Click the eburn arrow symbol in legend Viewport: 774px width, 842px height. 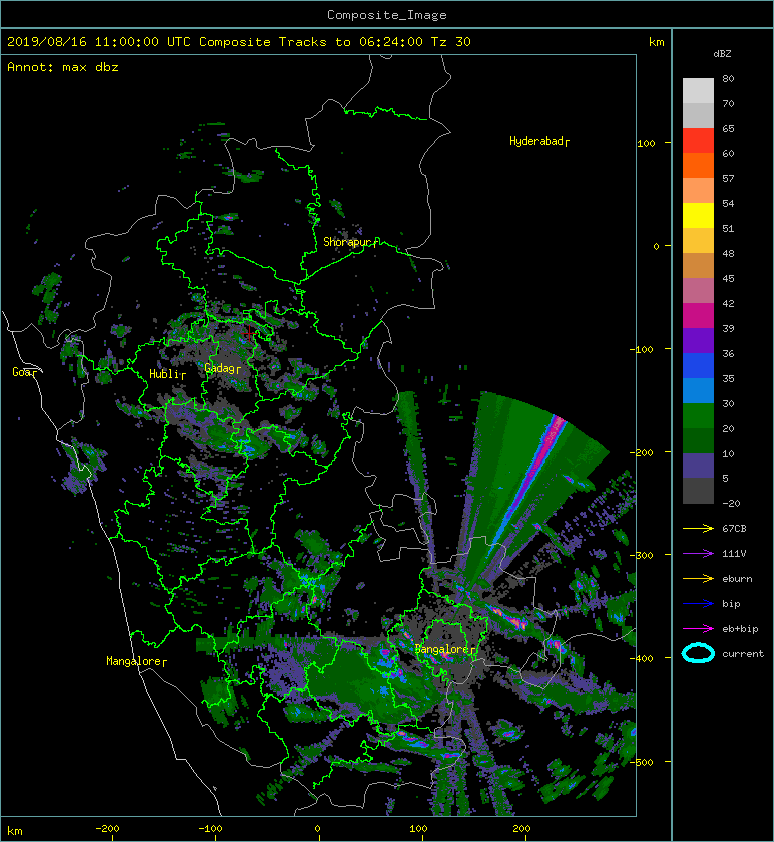[x=698, y=578]
